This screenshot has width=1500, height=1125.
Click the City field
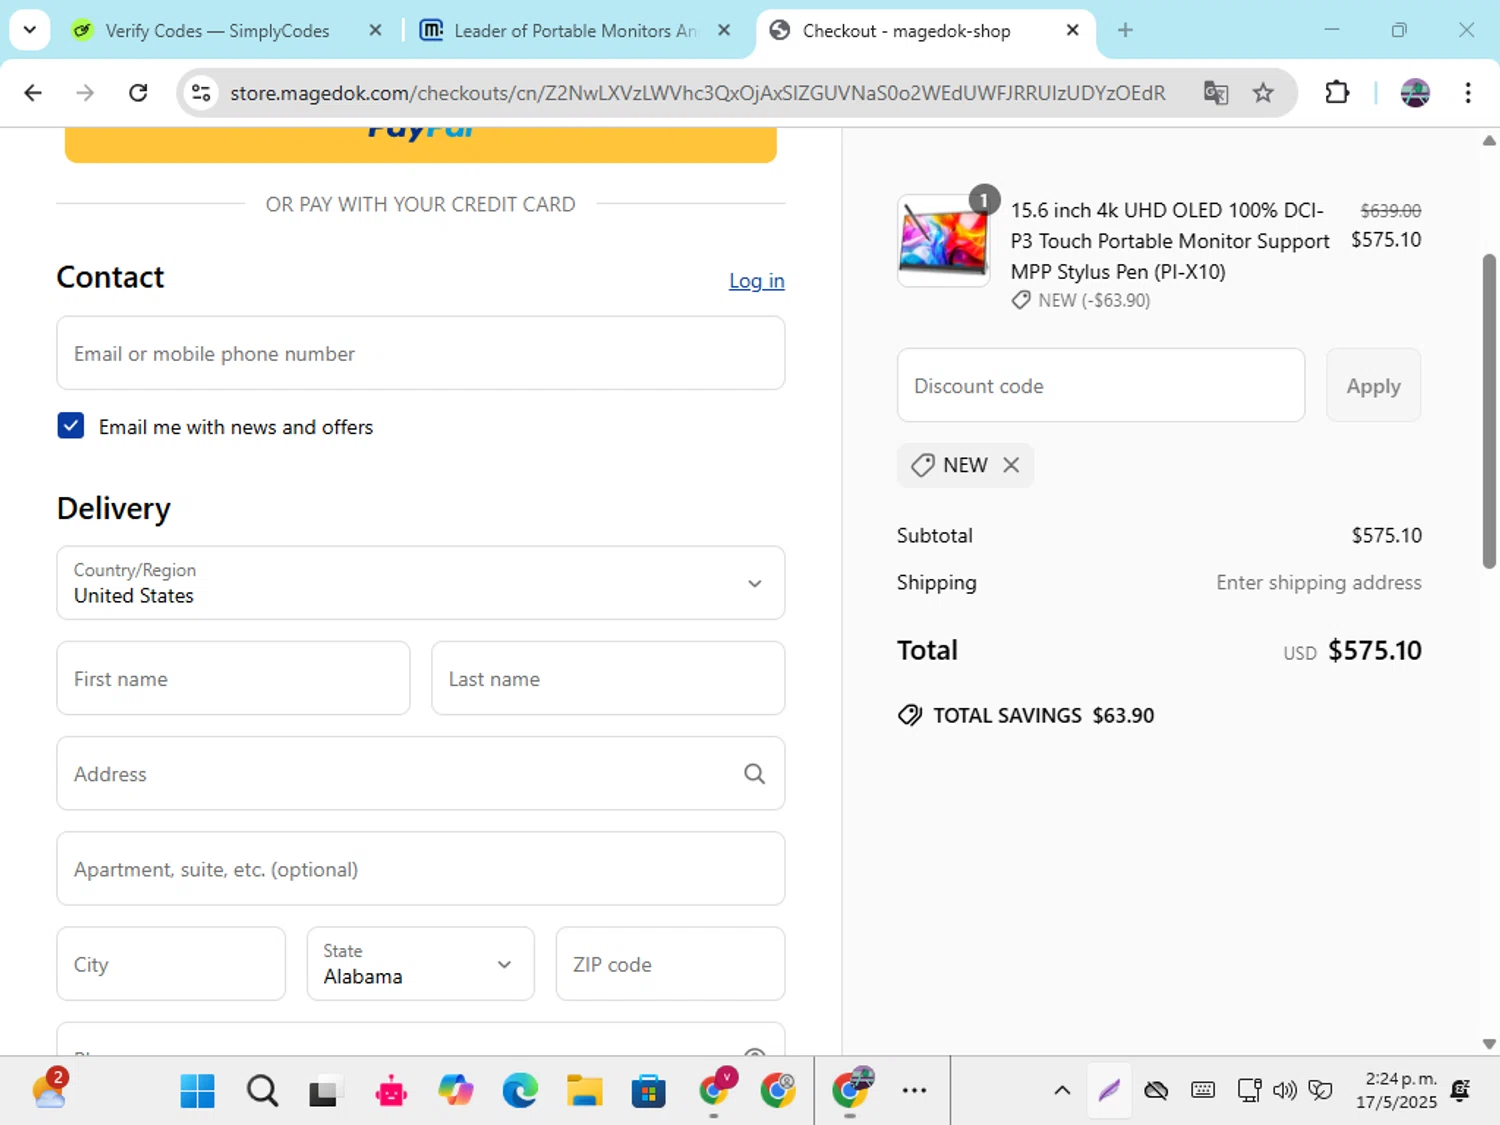click(171, 964)
